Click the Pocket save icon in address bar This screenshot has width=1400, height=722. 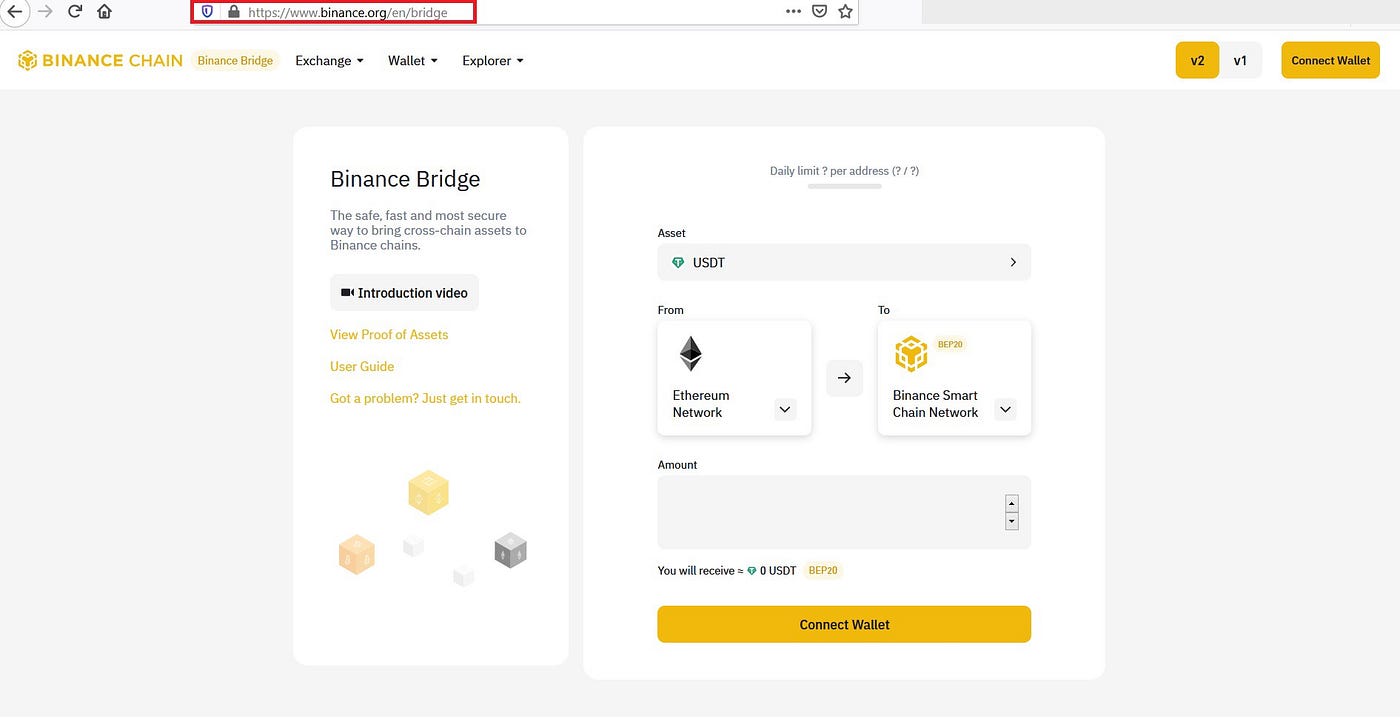[819, 12]
